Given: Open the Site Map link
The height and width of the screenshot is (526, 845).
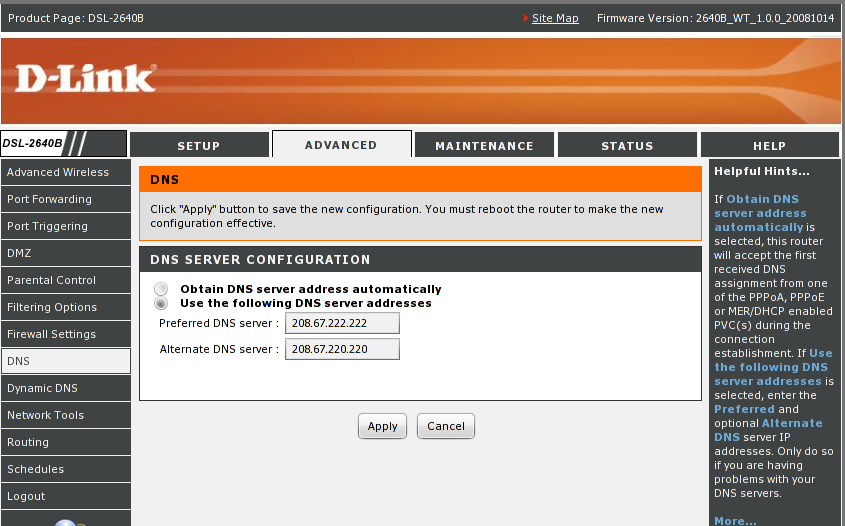Looking at the screenshot, I should [555, 18].
